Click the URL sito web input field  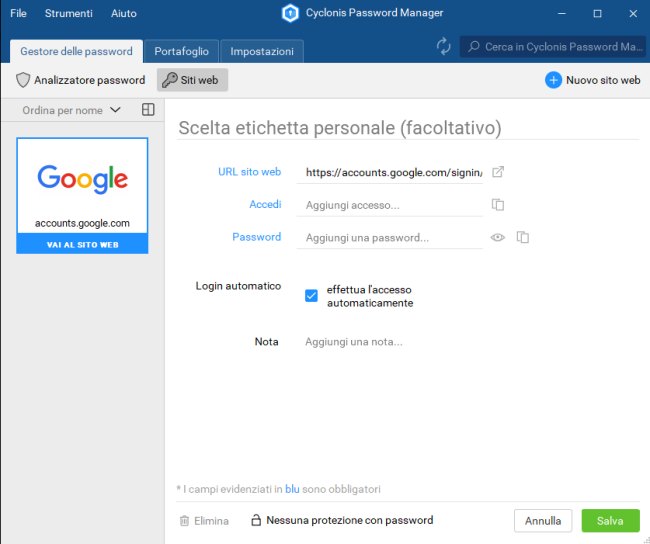tap(390, 172)
